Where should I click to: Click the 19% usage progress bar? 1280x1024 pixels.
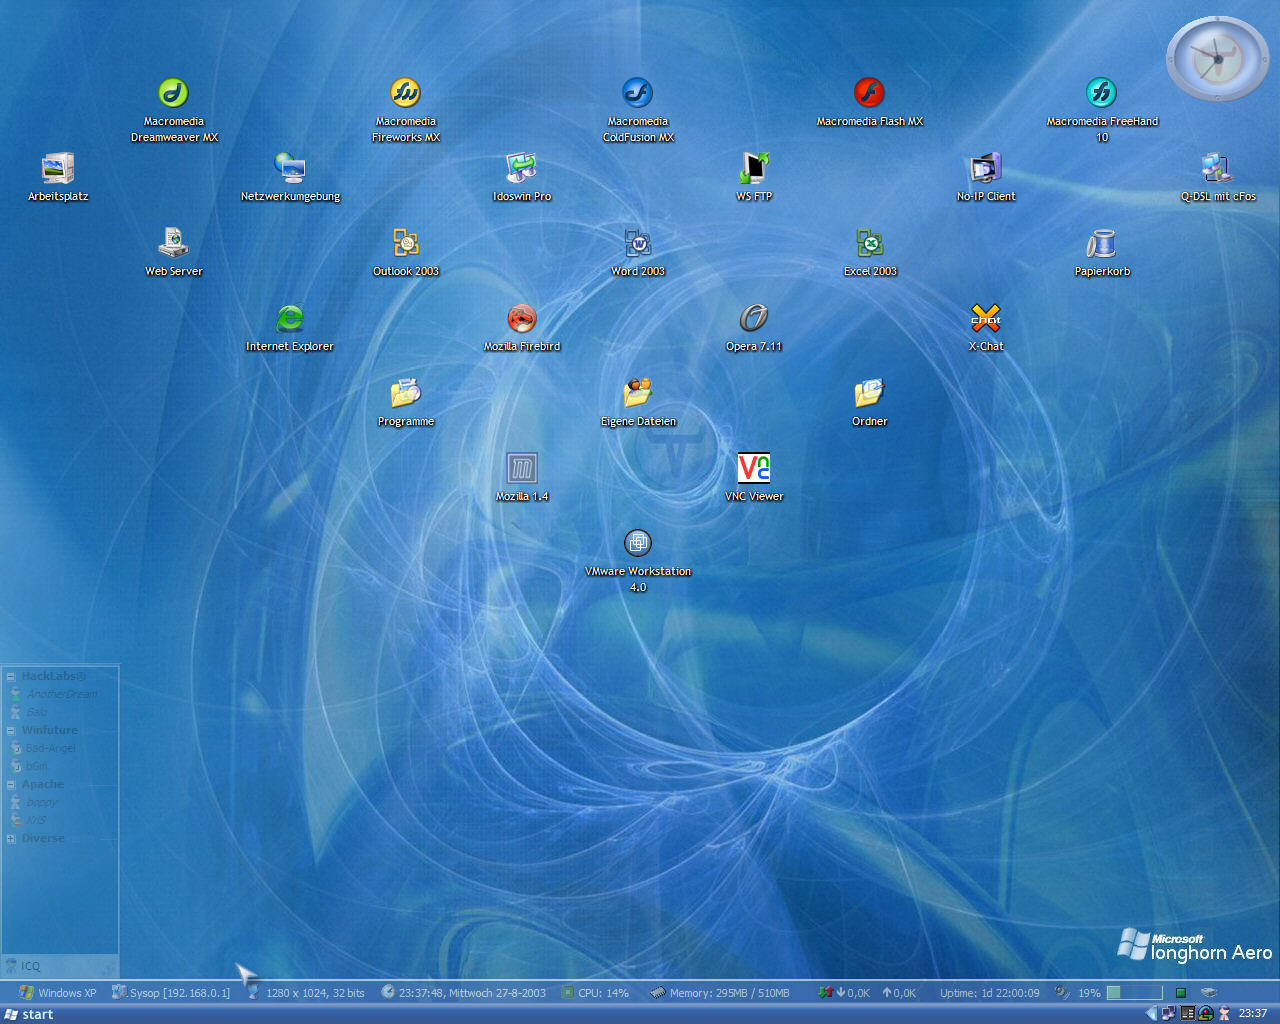(x=1134, y=993)
